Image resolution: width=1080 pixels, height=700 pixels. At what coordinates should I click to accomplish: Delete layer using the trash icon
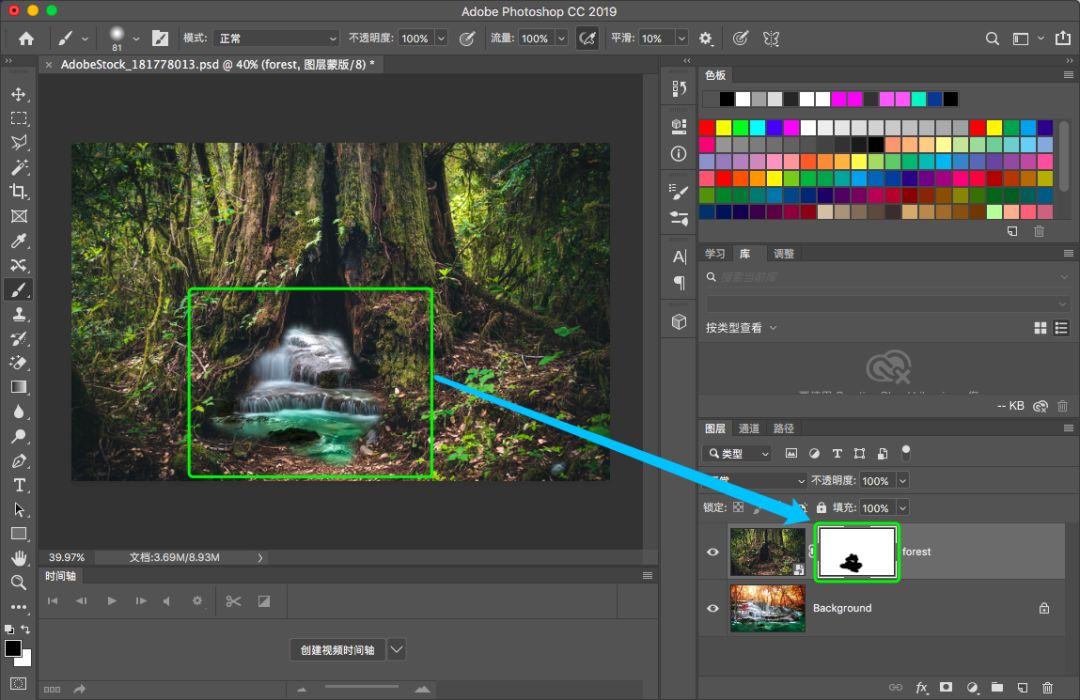(1047, 688)
